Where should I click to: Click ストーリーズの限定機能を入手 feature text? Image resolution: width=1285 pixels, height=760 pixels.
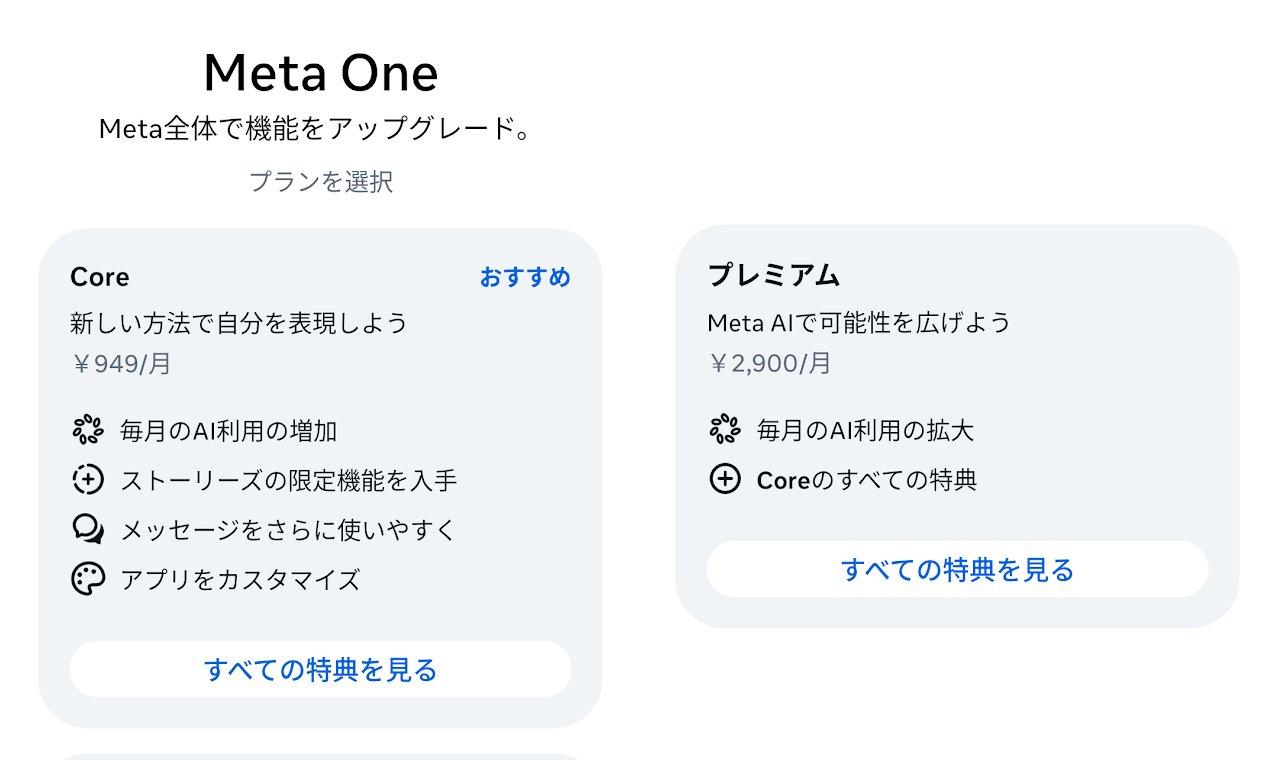tap(289, 481)
